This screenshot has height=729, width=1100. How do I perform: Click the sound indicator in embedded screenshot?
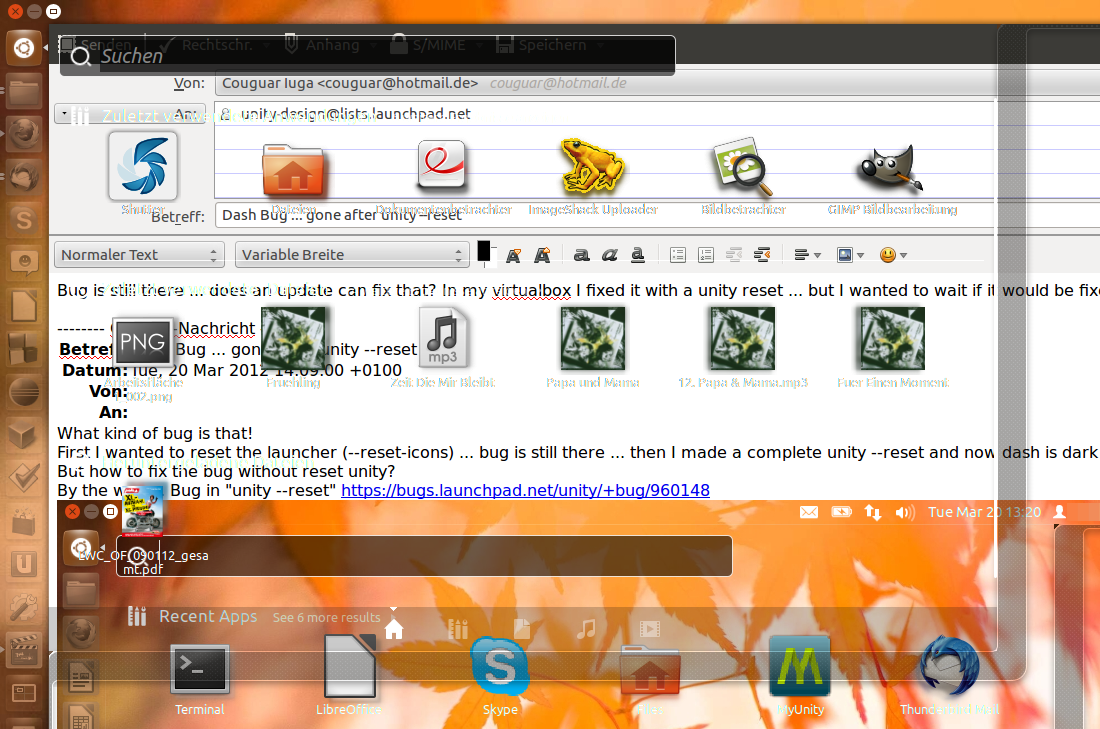(x=905, y=512)
